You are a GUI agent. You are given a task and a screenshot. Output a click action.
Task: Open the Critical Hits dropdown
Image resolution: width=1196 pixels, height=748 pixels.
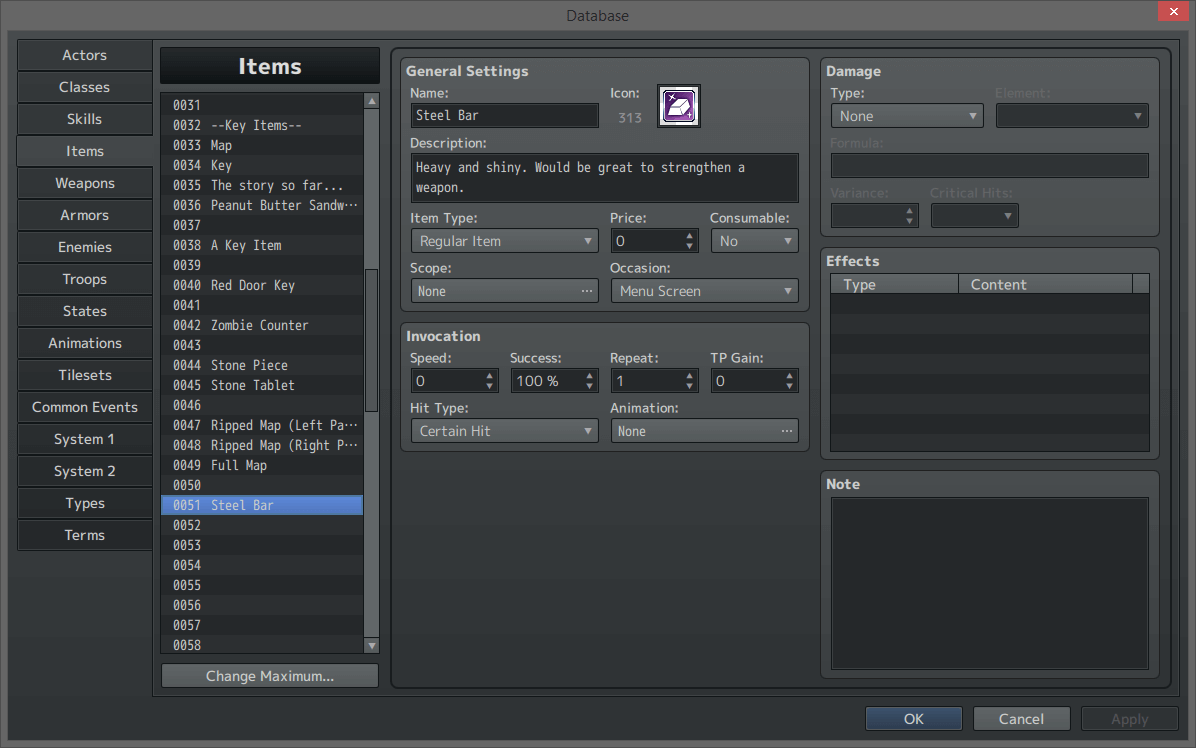click(x=974, y=216)
